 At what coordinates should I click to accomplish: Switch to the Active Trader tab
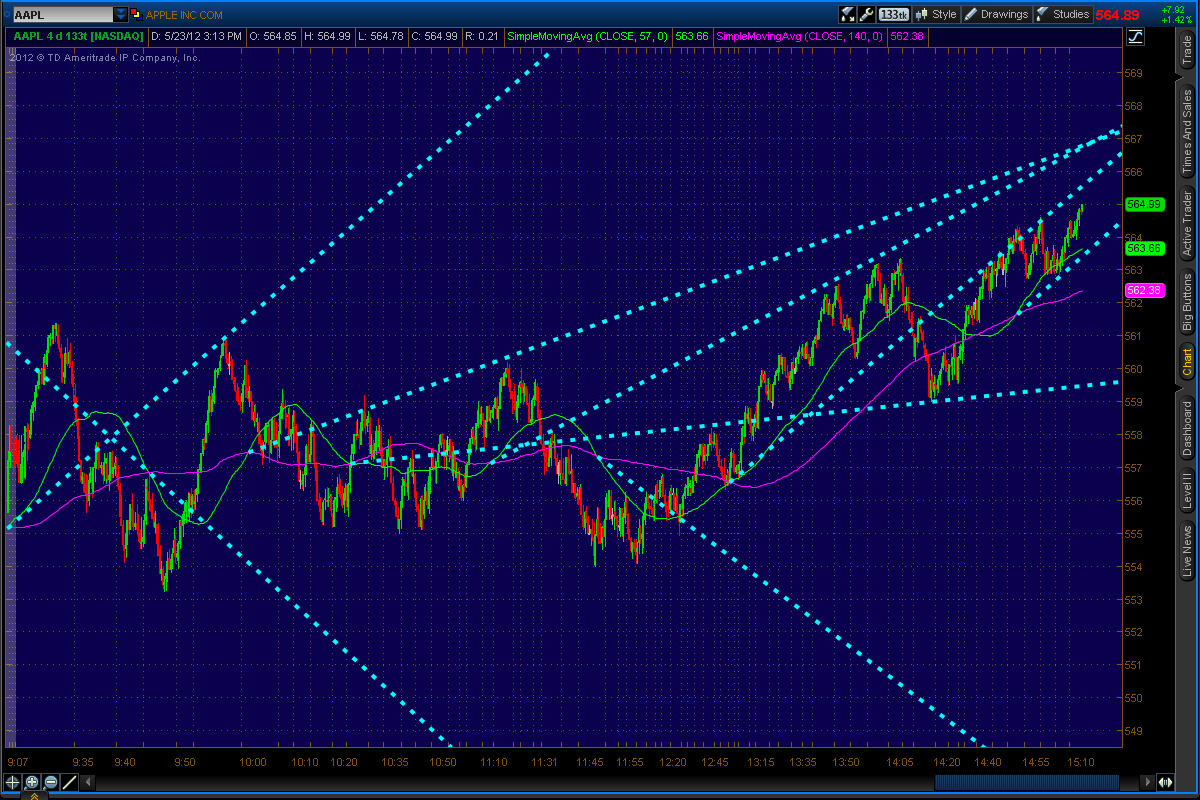pos(1186,223)
